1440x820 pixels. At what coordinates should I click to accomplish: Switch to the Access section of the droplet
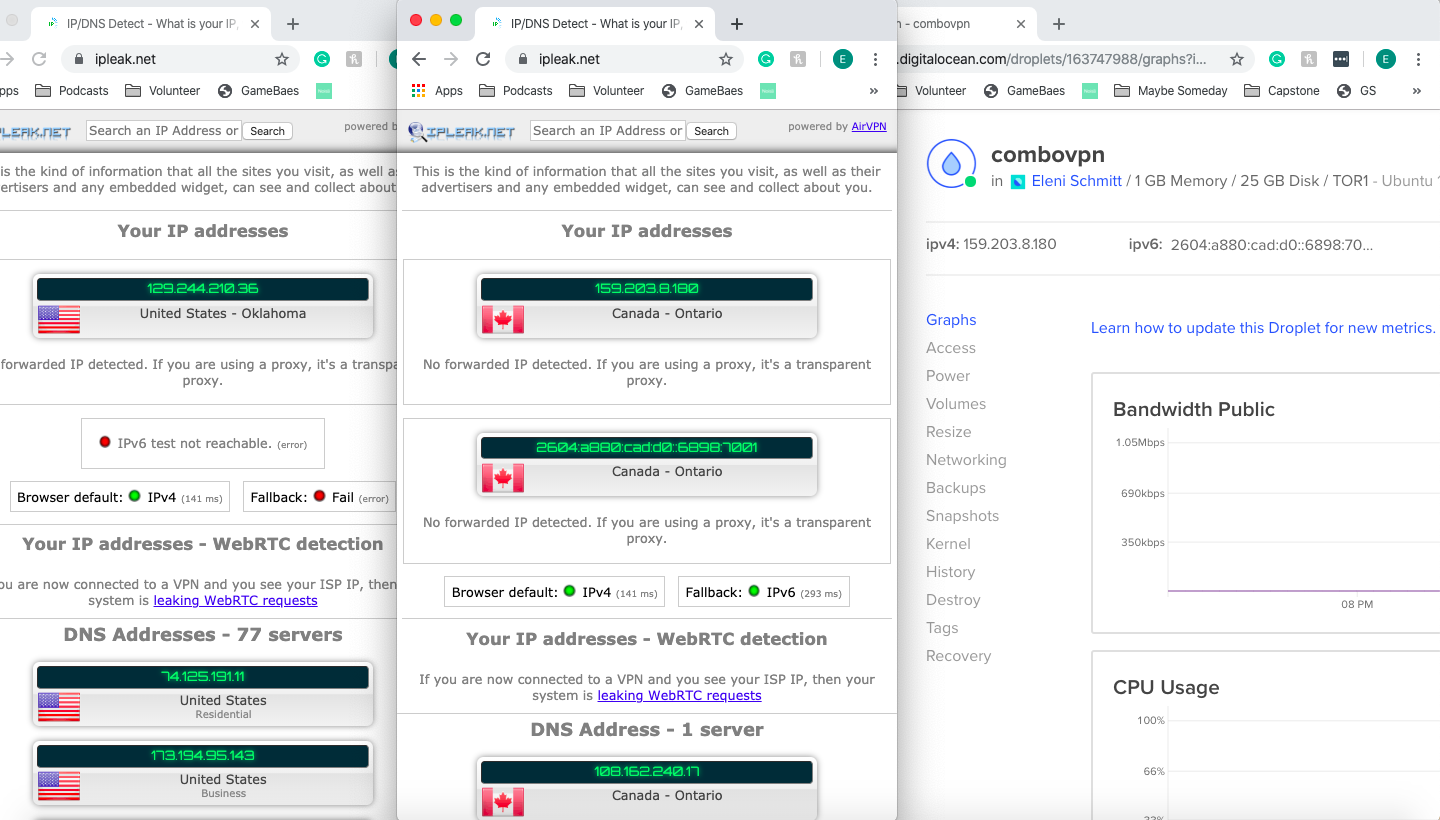tap(950, 348)
